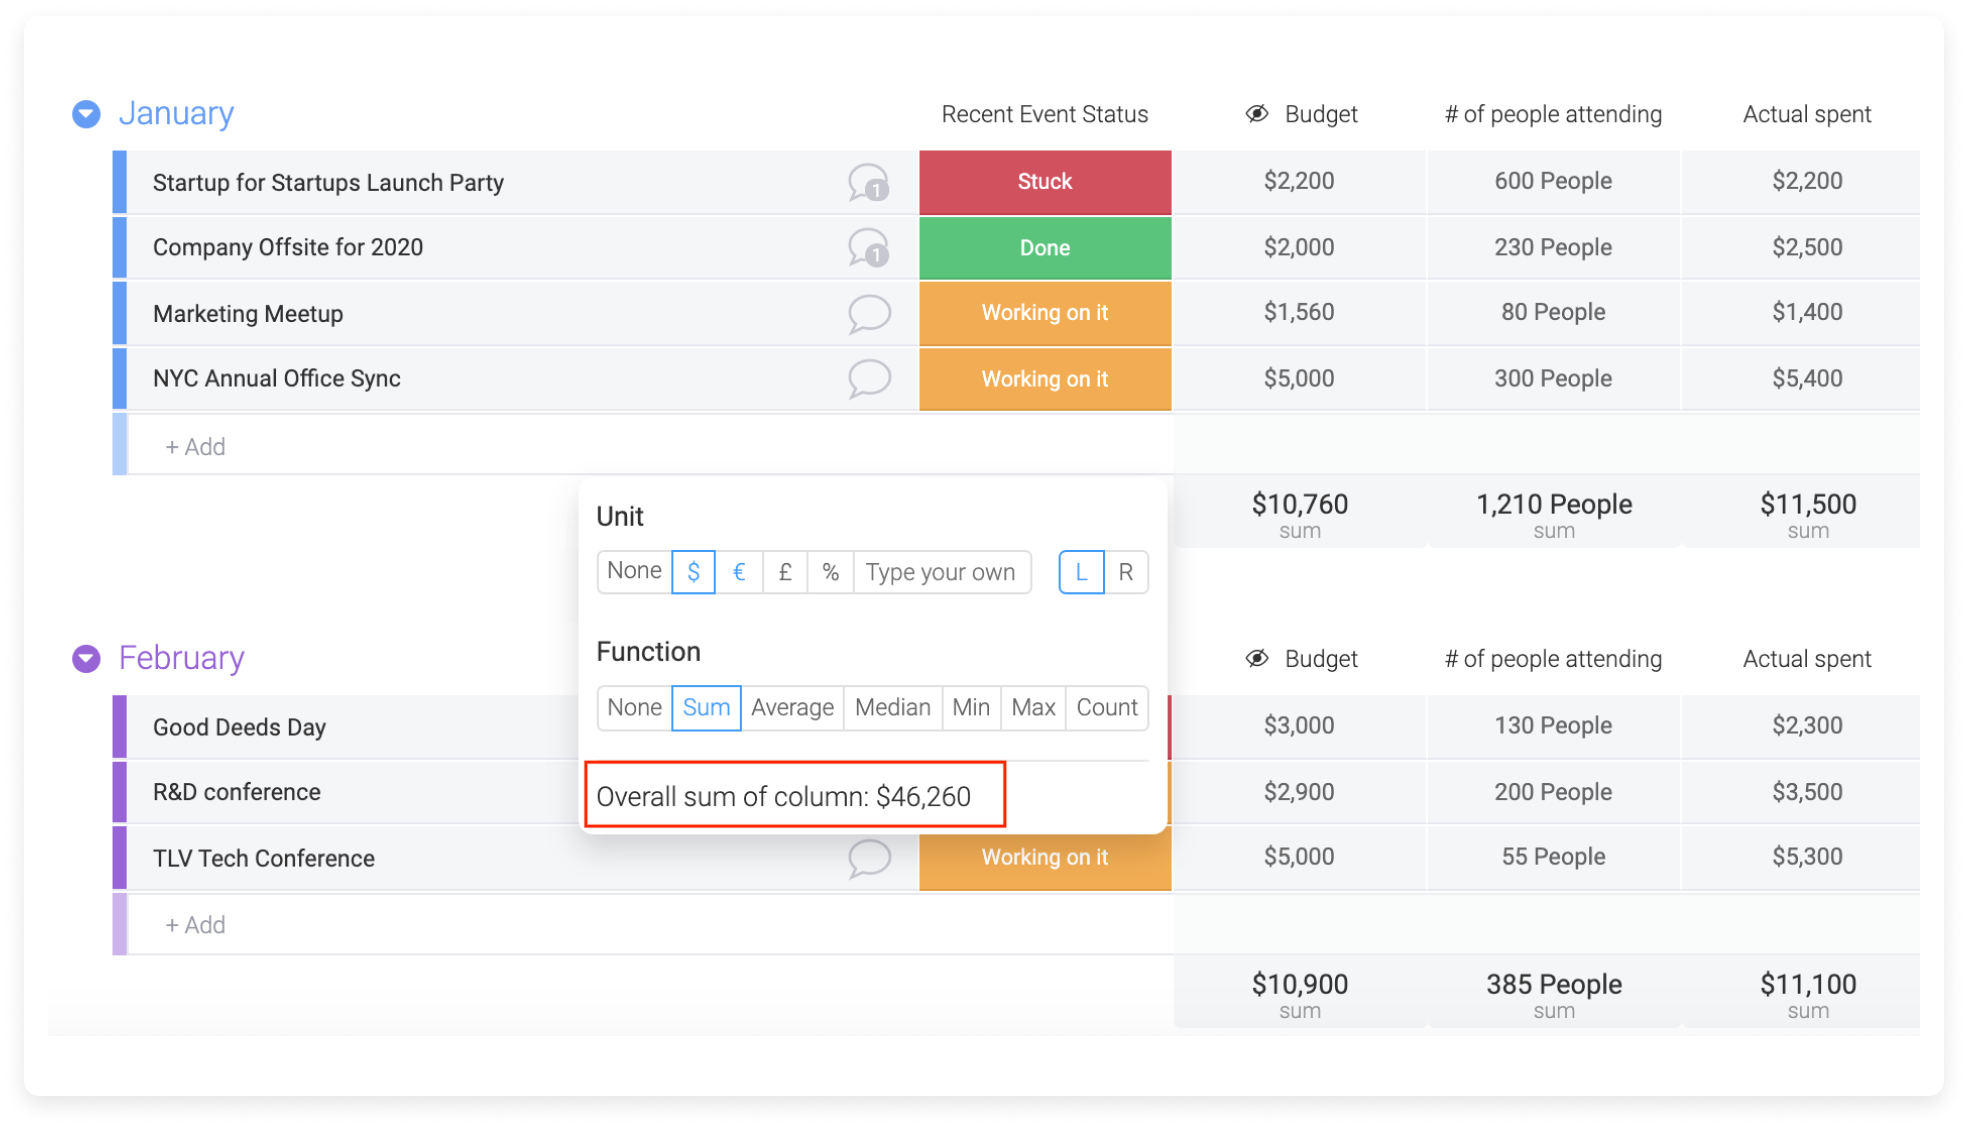Viewport: 1968px width, 1128px height.
Task: Select the Sum function
Action: coord(706,707)
